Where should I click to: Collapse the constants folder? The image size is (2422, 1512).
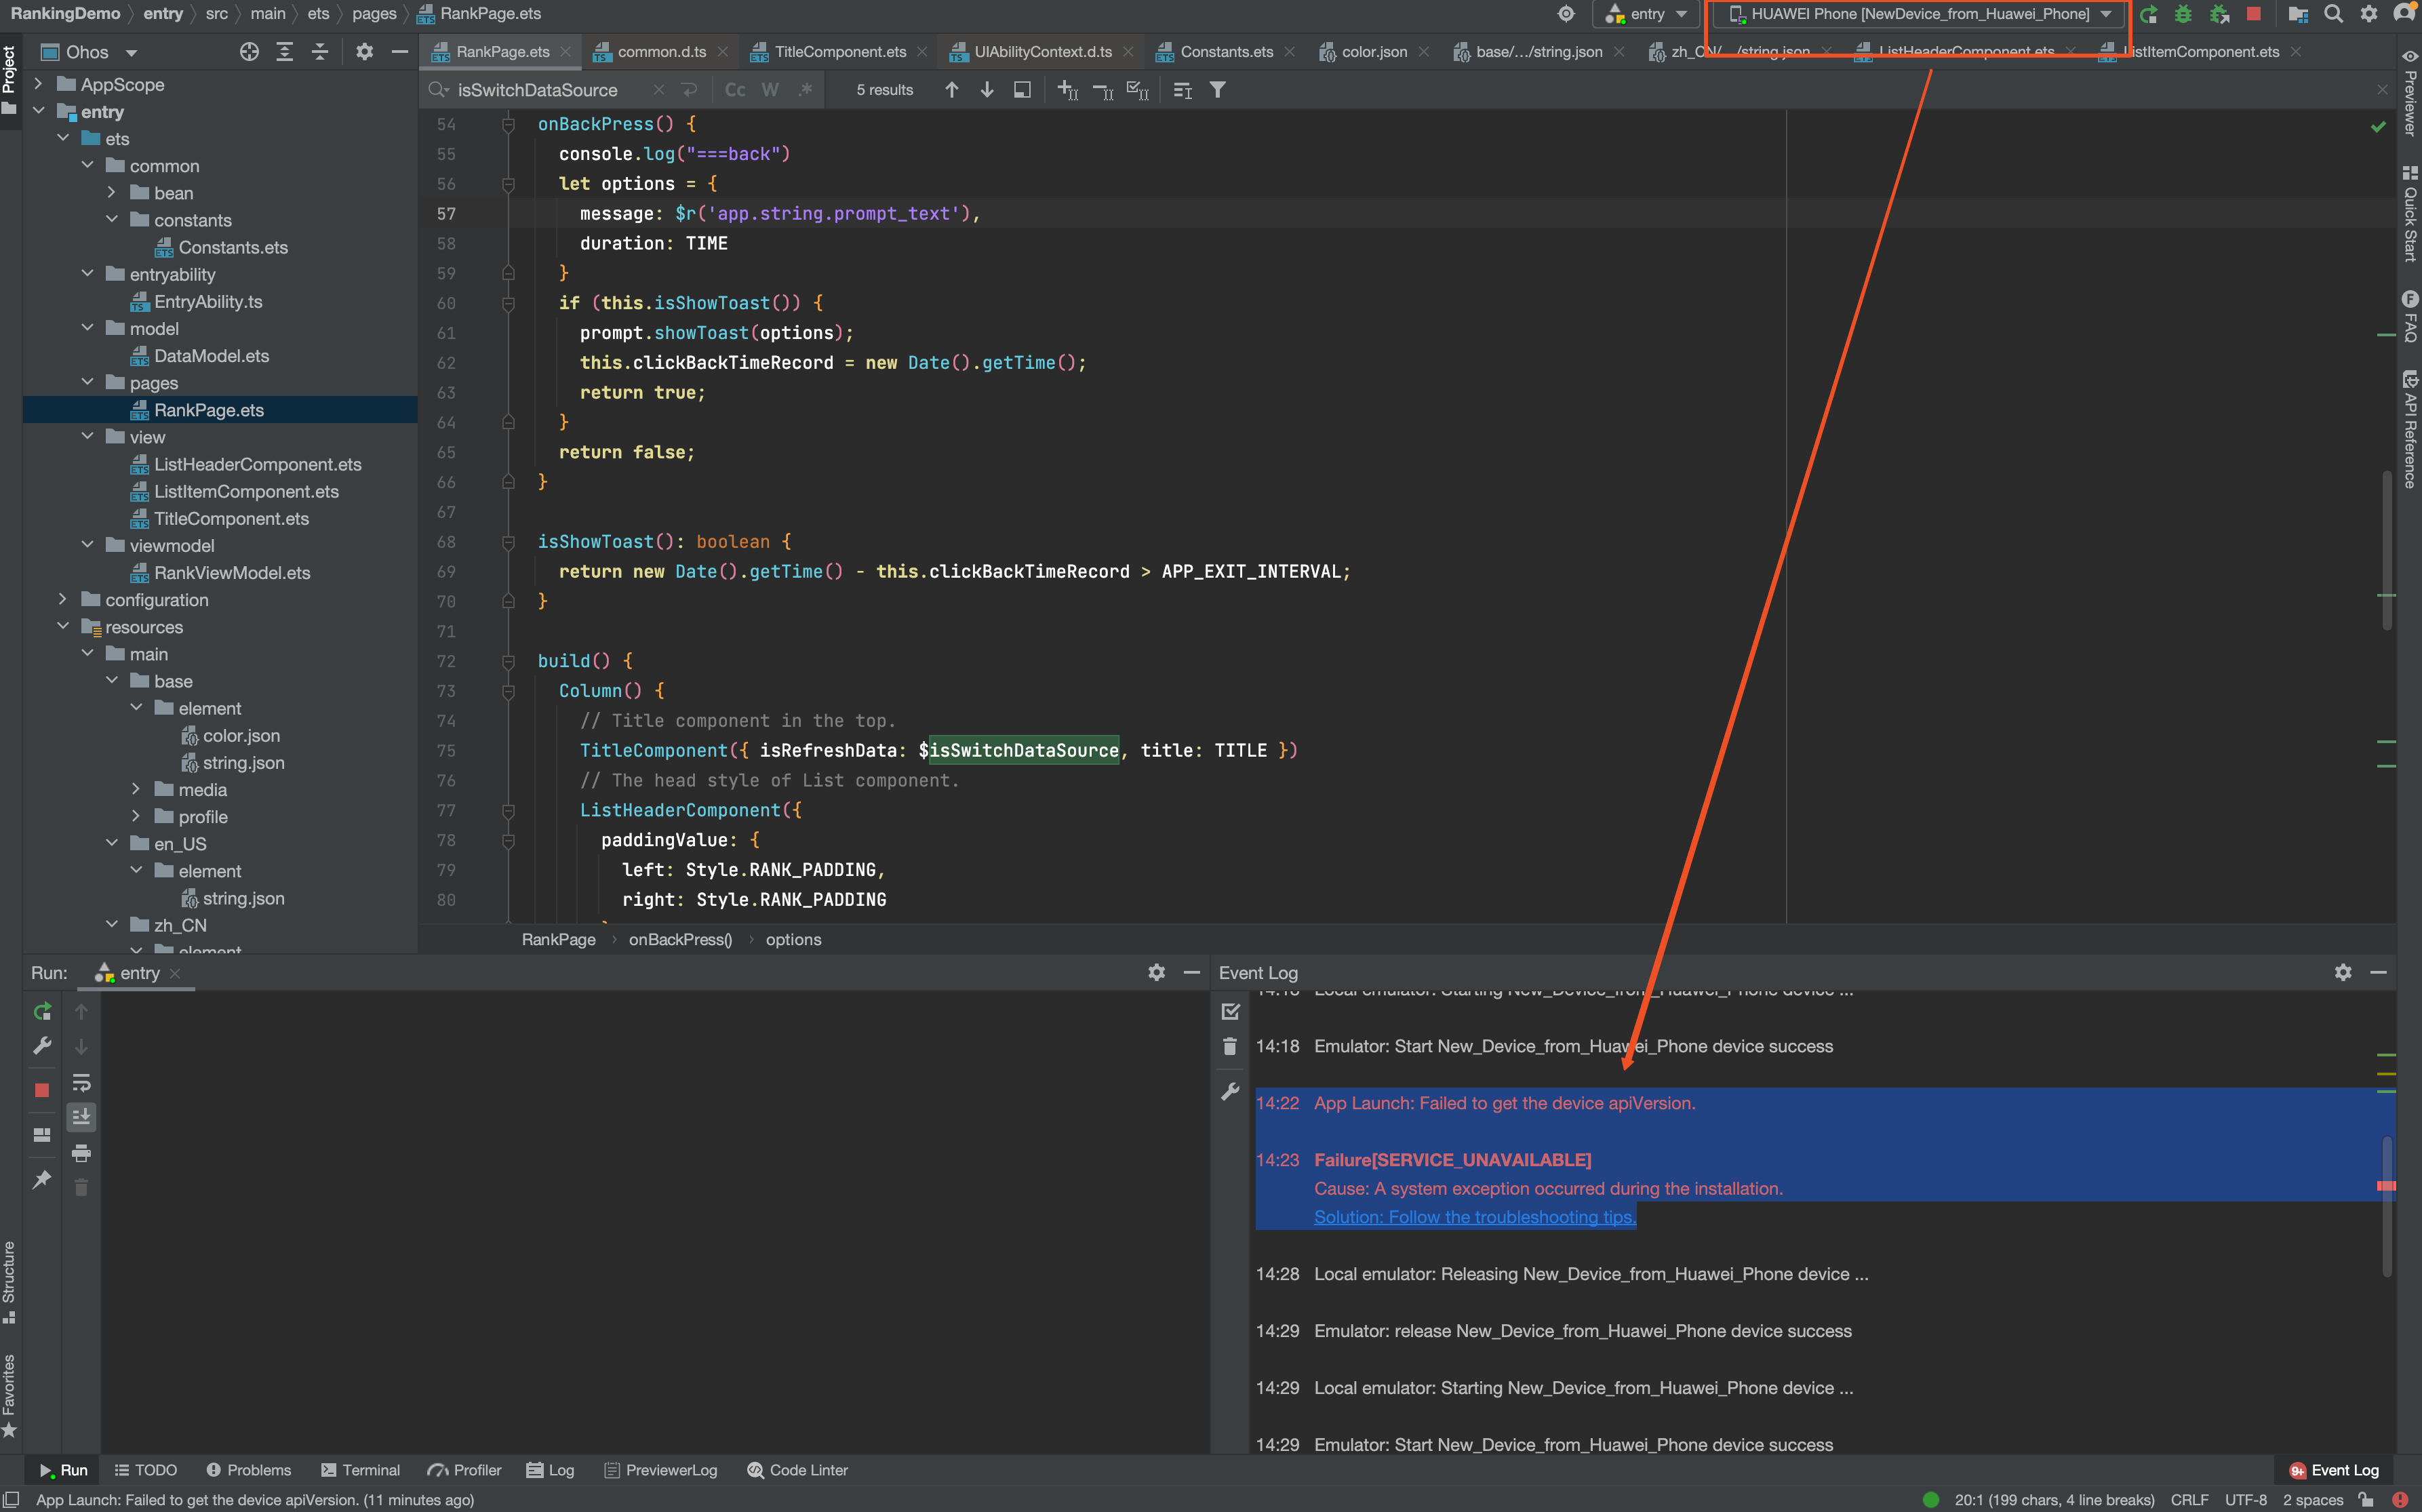[x=111, y=219]
